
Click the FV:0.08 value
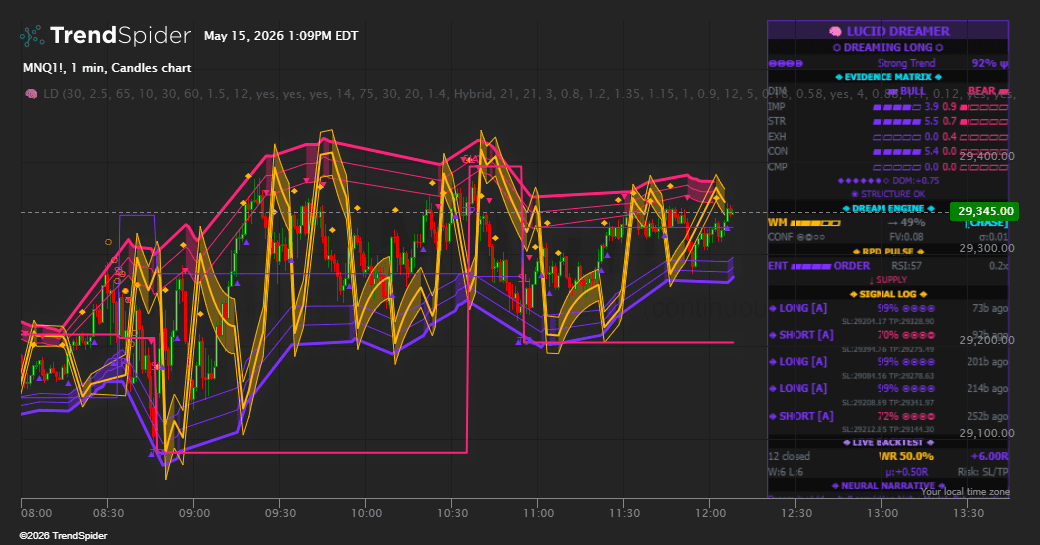(906, 237)
